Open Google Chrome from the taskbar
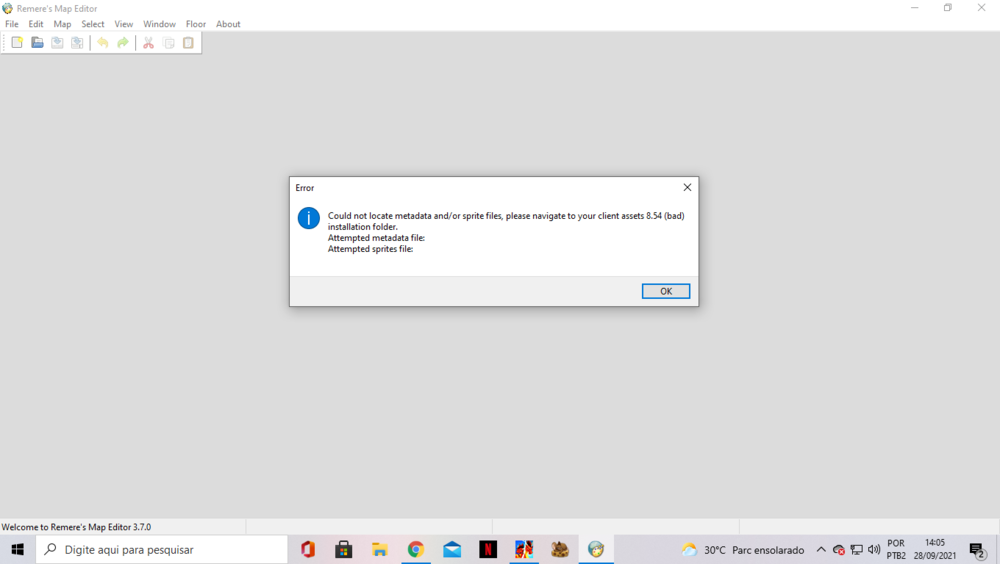1000x564 pixels. click(x=416, y=549)
